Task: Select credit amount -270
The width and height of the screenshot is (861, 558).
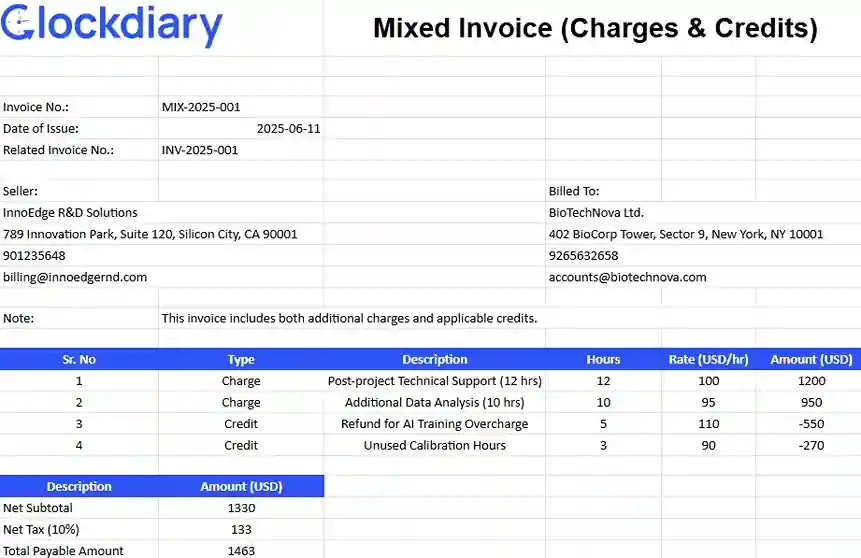Action: point(812,445)
